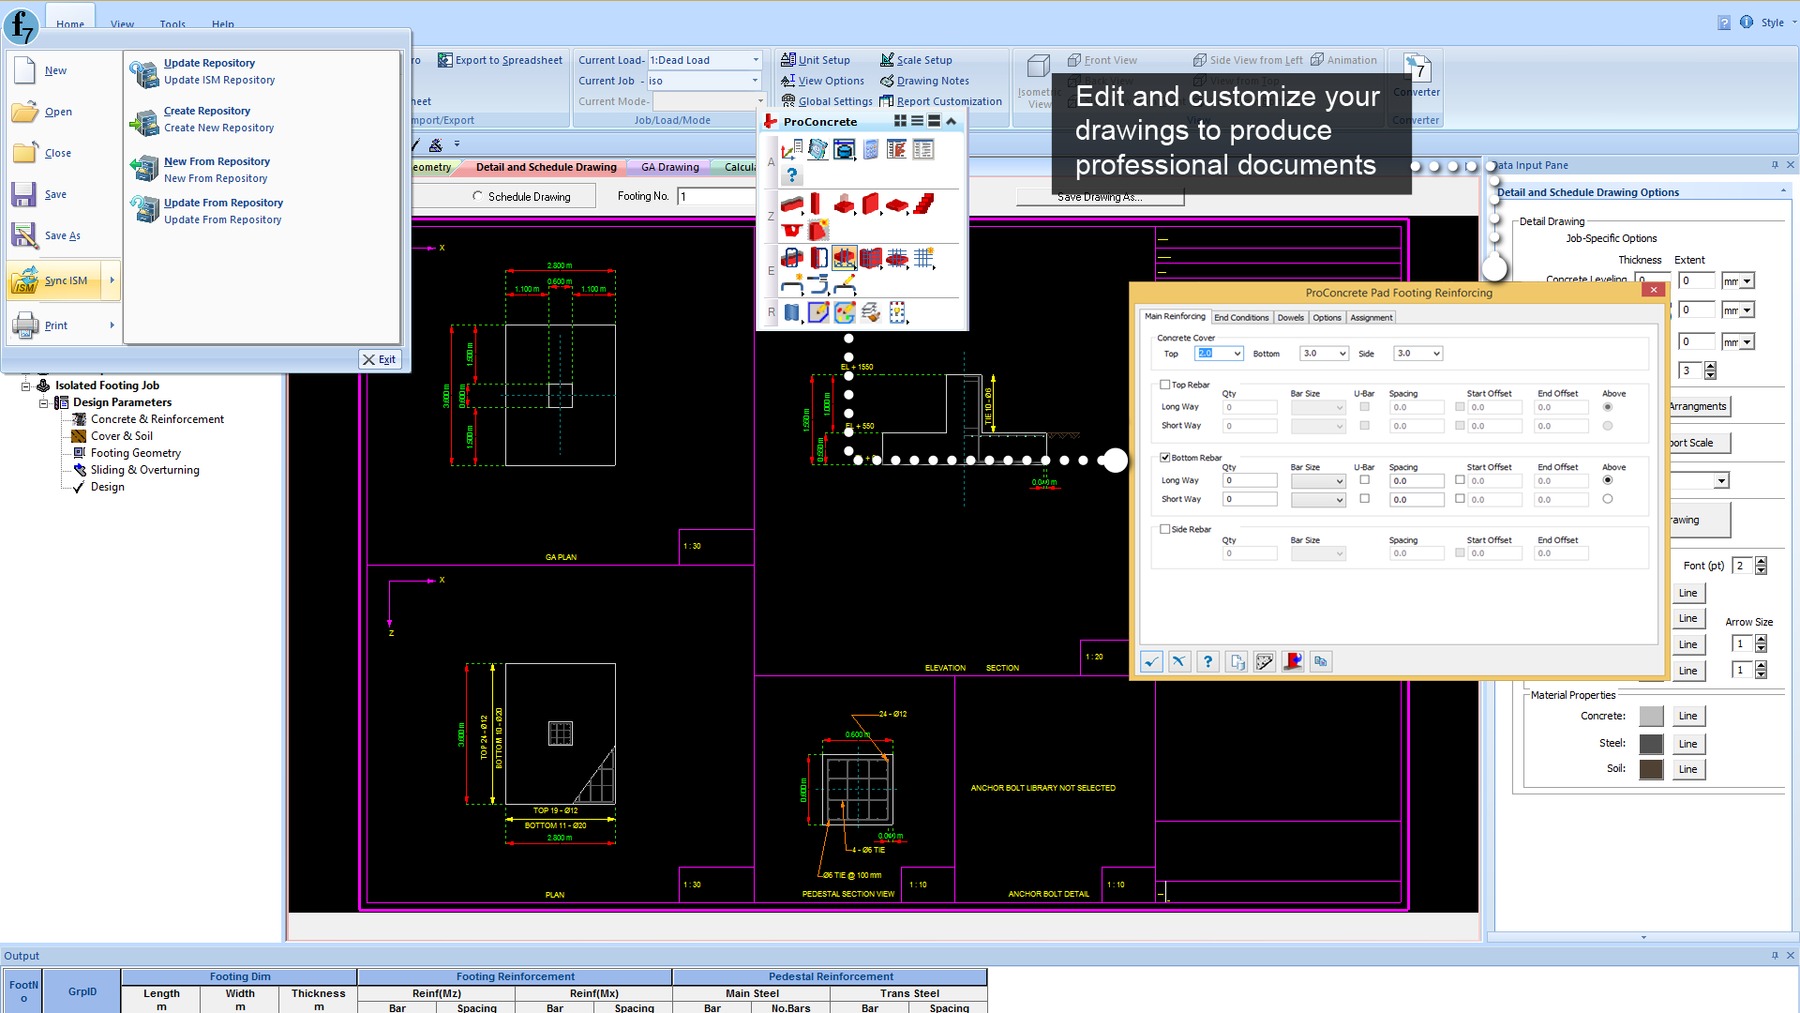Enable the Top Rebar checkbox
1800x1013 pixels.
point(1165,384)
